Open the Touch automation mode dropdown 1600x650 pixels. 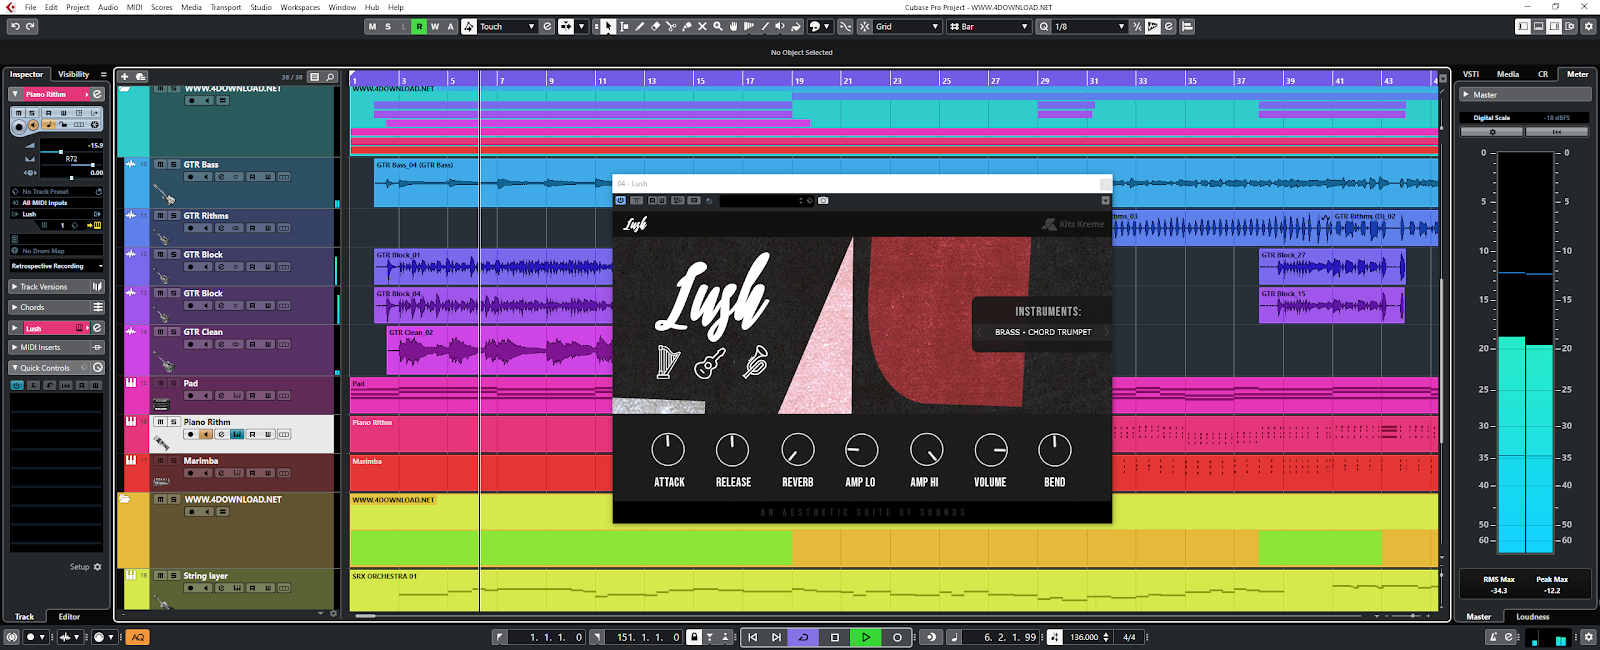point(507,27)
